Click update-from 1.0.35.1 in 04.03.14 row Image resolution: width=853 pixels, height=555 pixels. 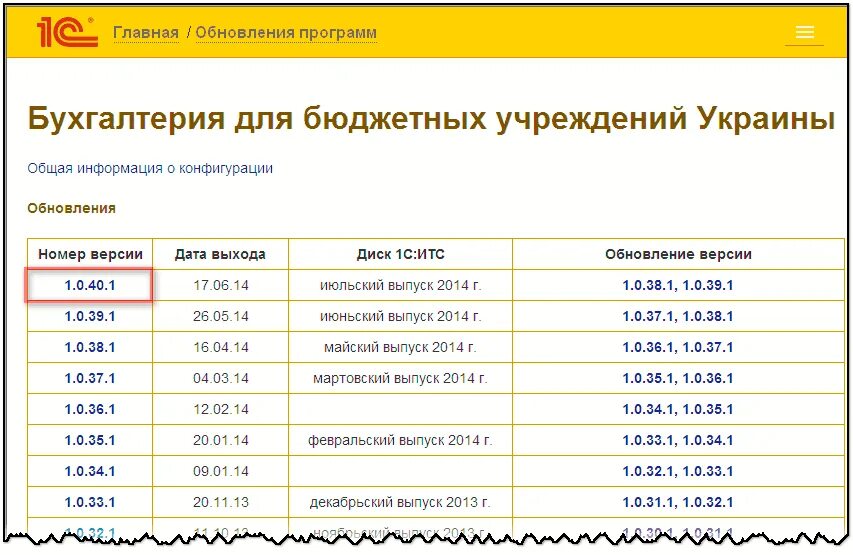647,378
